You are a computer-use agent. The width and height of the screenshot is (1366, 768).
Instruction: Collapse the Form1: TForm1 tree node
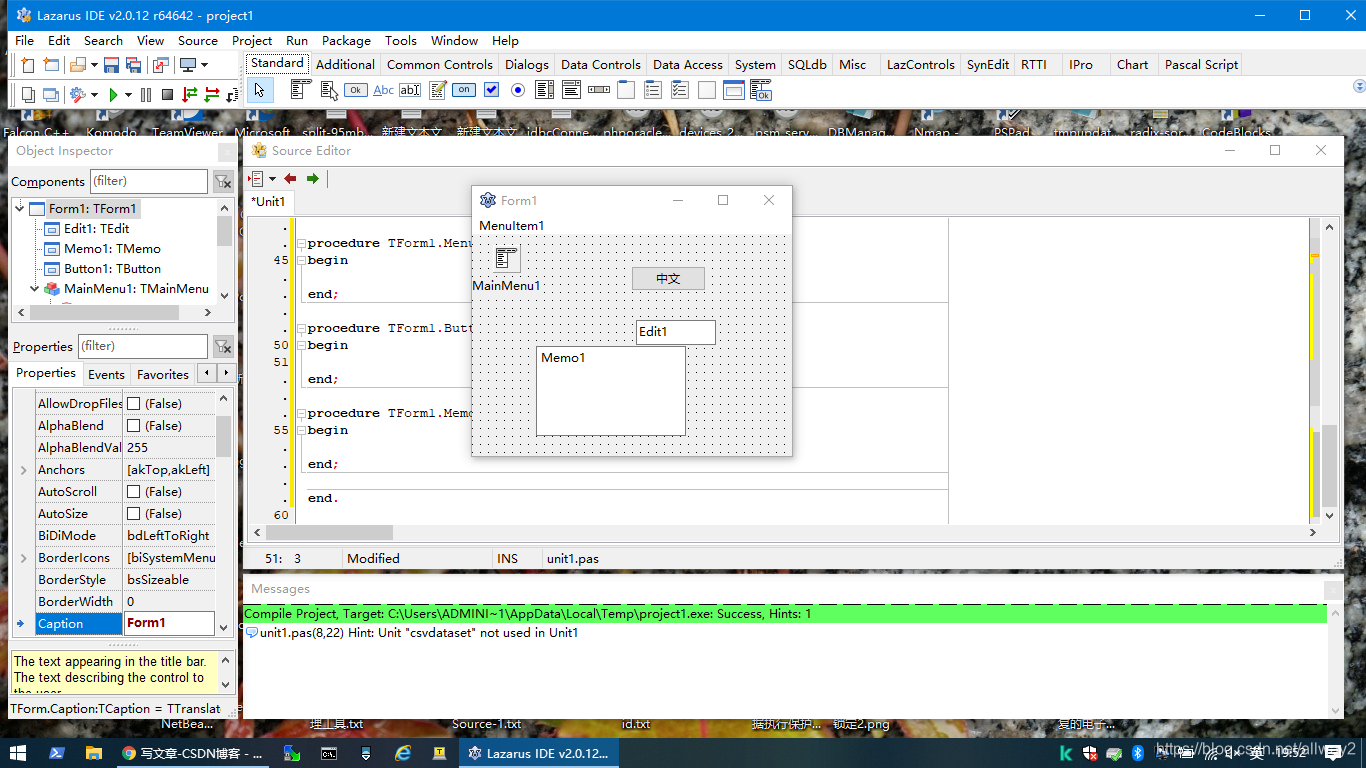pos(20,209)
